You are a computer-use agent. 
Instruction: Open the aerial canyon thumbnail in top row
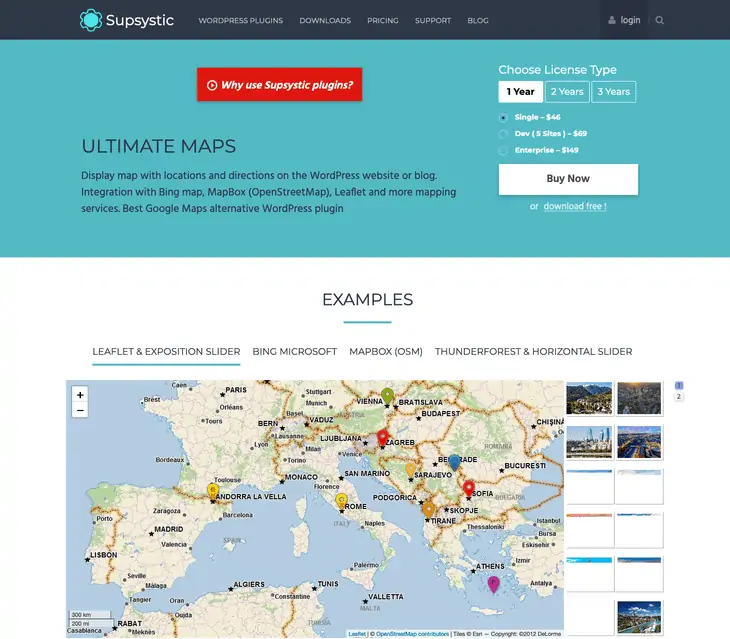click(x=639, y=398)
